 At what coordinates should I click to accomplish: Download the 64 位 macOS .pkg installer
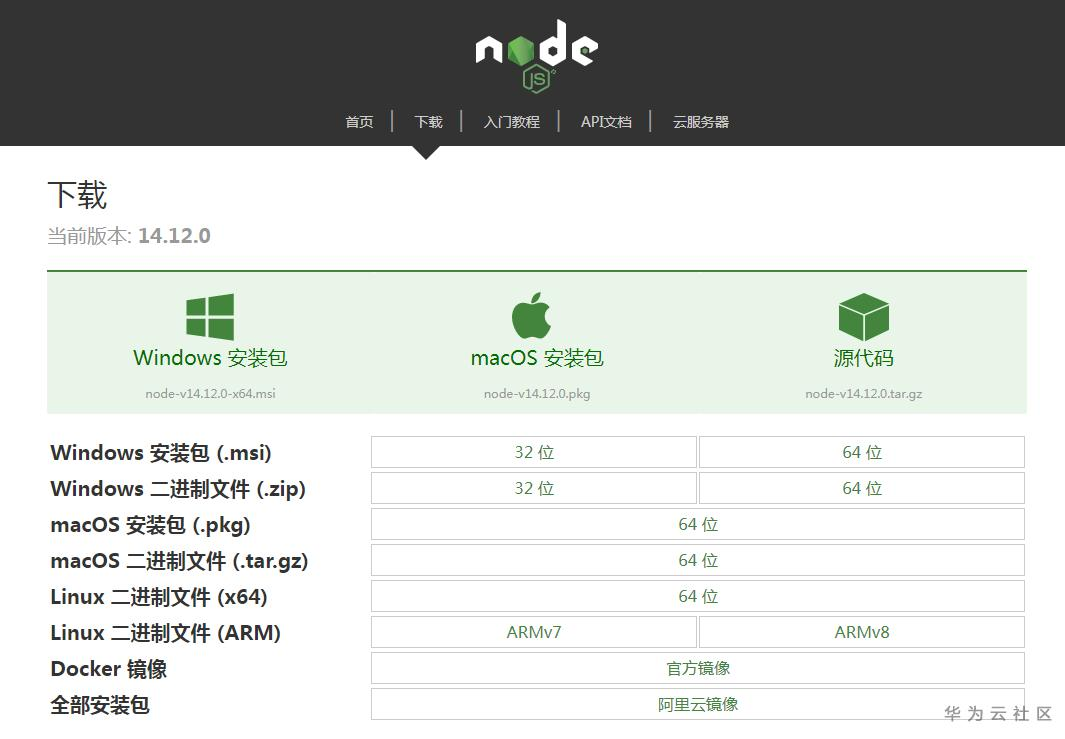(698, 524)
